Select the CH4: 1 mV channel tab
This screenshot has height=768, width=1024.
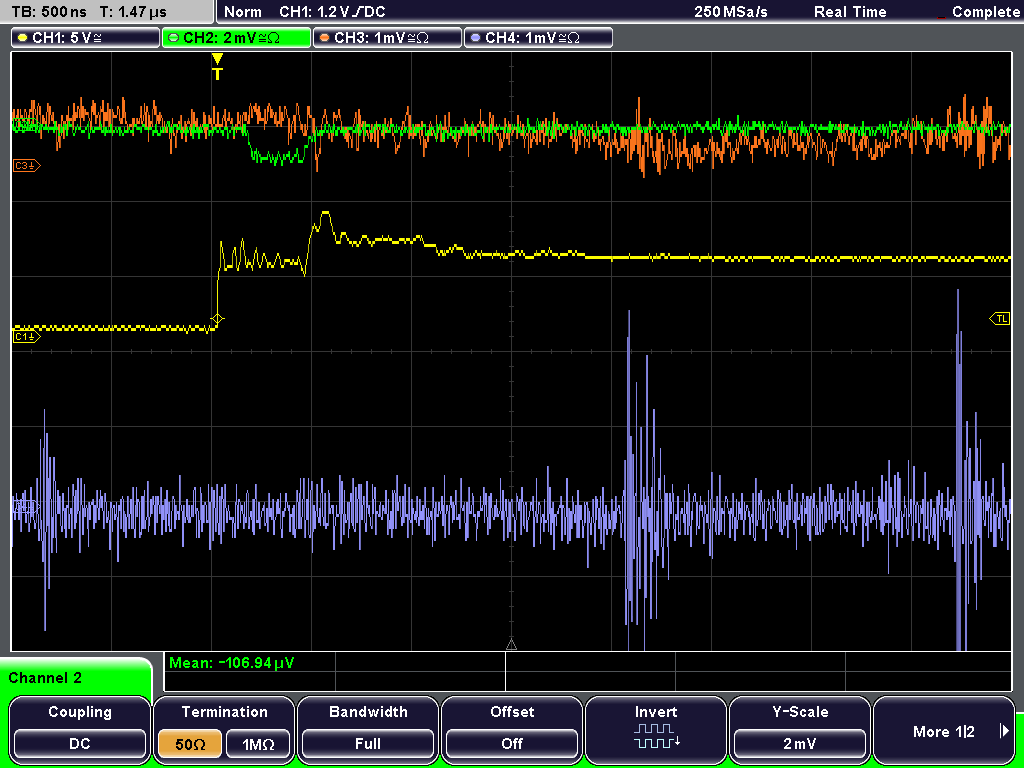tap(538, 38)
